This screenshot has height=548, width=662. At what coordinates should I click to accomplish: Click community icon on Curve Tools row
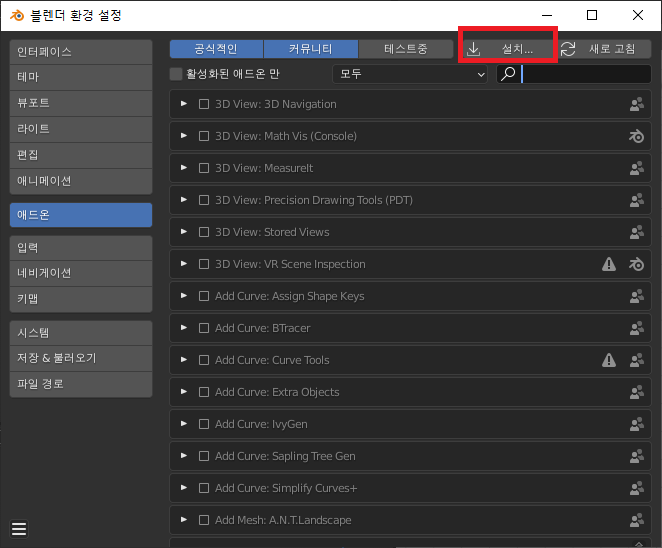637,360
